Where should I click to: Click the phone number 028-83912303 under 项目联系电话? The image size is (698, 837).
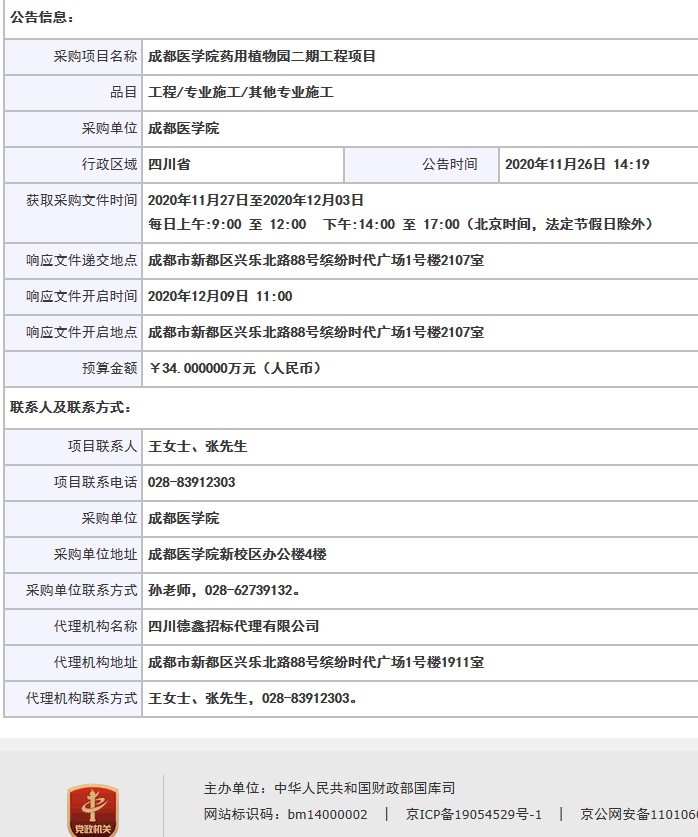click(x=192, y=483)
